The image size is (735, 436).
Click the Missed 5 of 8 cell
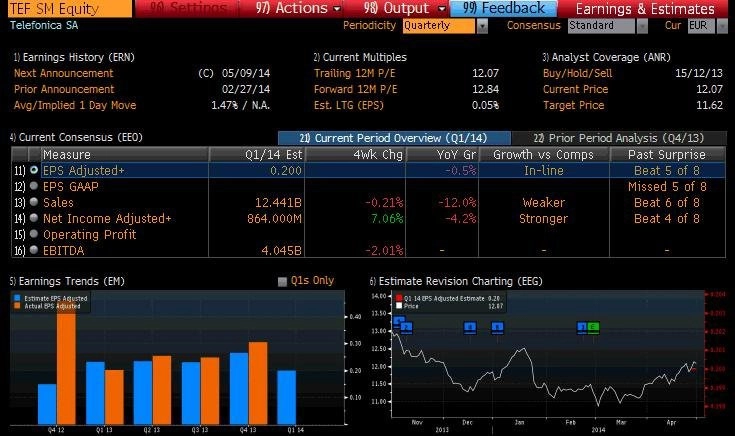point(667,187)
